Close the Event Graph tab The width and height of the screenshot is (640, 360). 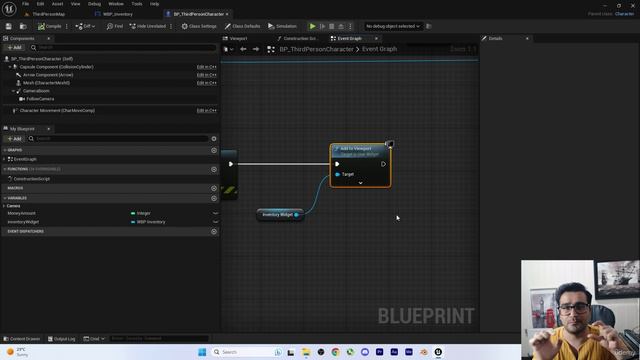pyautogui.click(x=376, y=38)
